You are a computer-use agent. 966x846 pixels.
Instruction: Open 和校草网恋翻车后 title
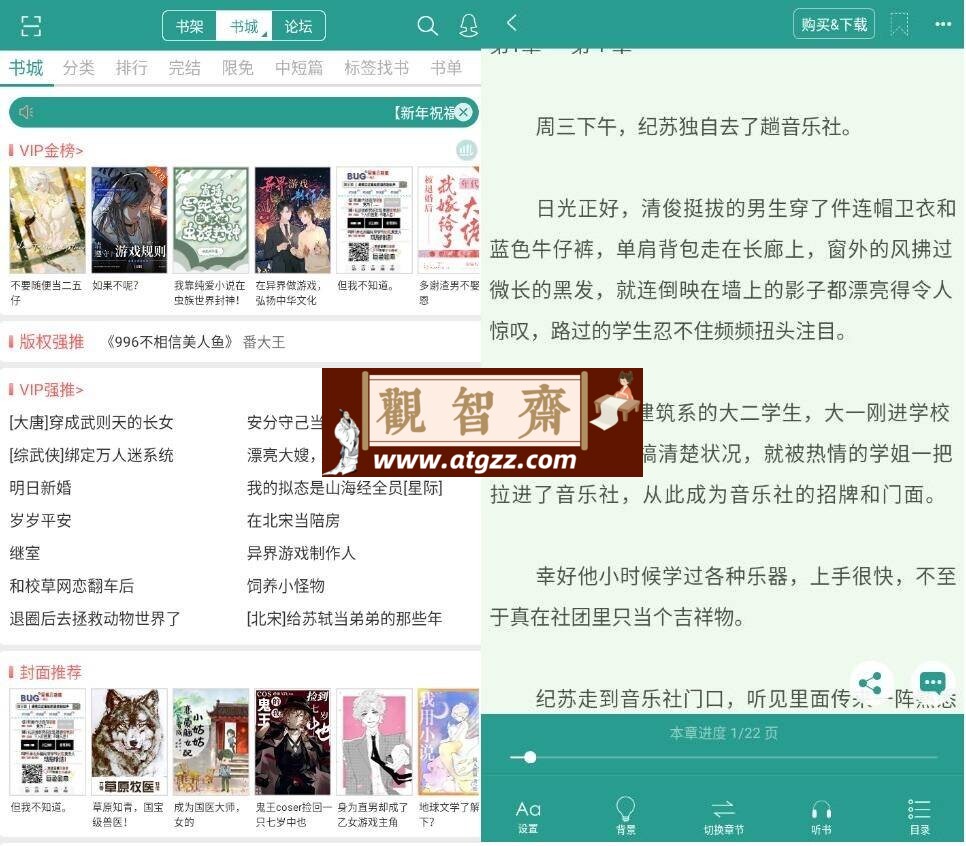[71, 585]
